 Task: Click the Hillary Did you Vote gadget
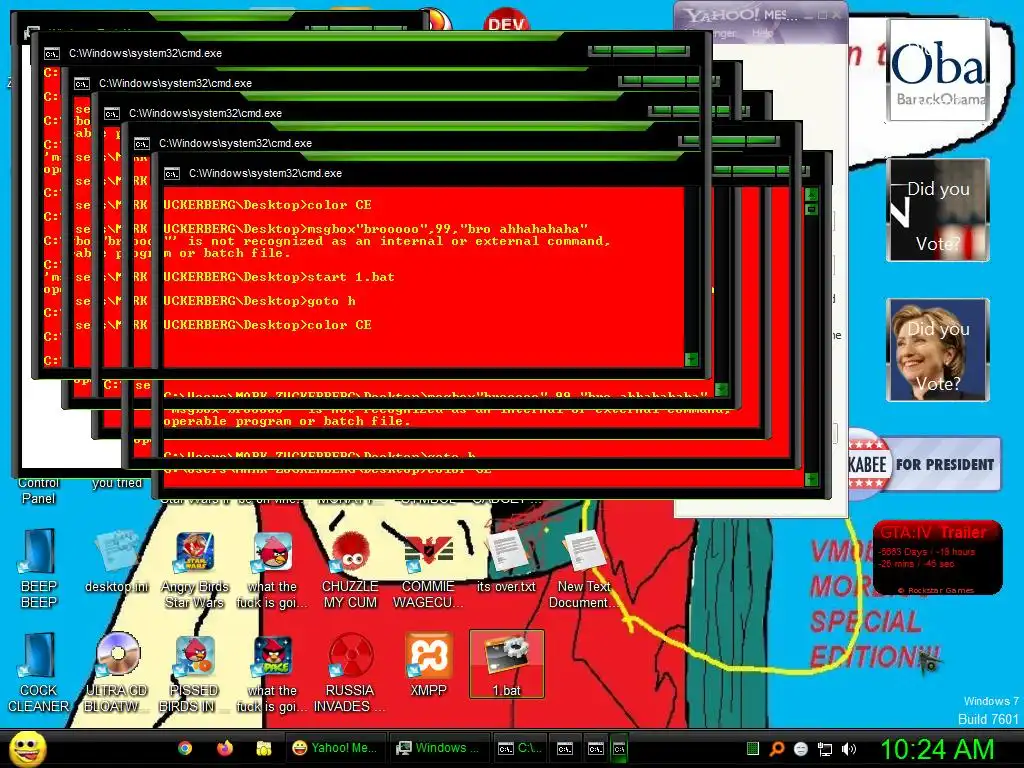pos(938,349)
